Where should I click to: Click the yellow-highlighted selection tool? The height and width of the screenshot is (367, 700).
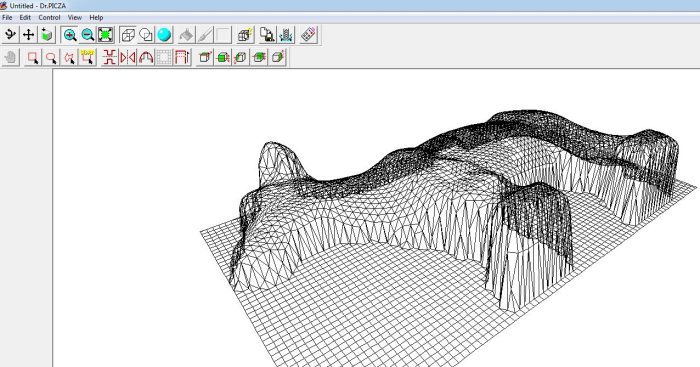coord(88,58)
